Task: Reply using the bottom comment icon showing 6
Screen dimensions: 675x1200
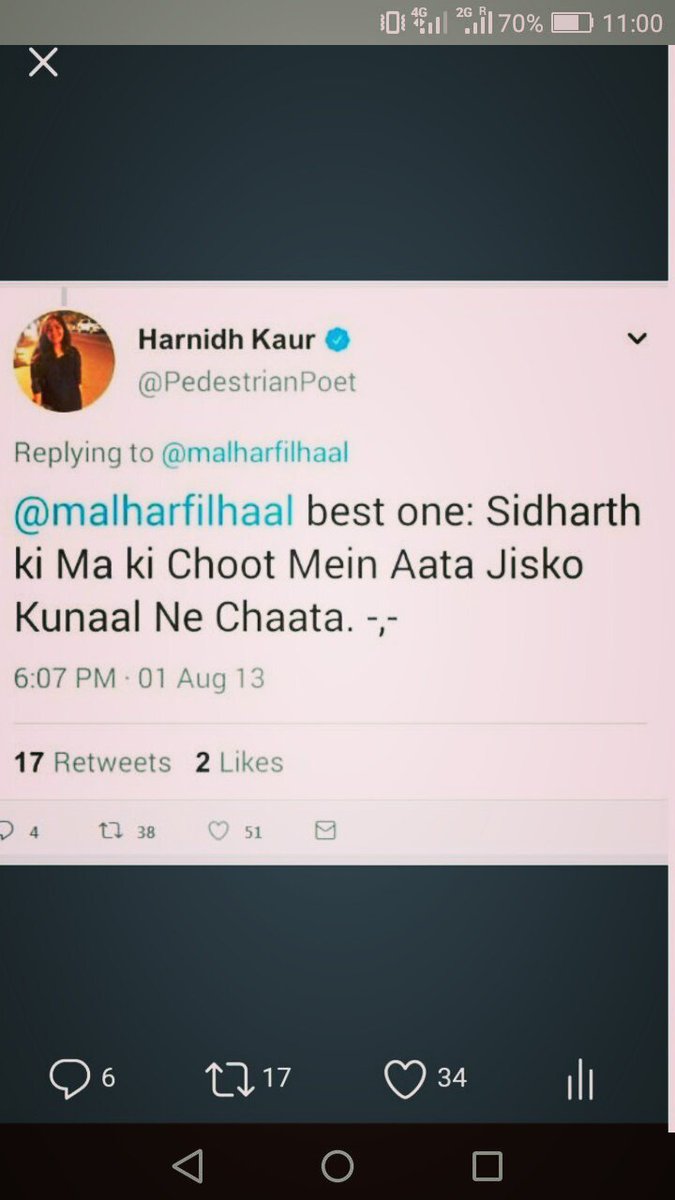Action: 82,1078
